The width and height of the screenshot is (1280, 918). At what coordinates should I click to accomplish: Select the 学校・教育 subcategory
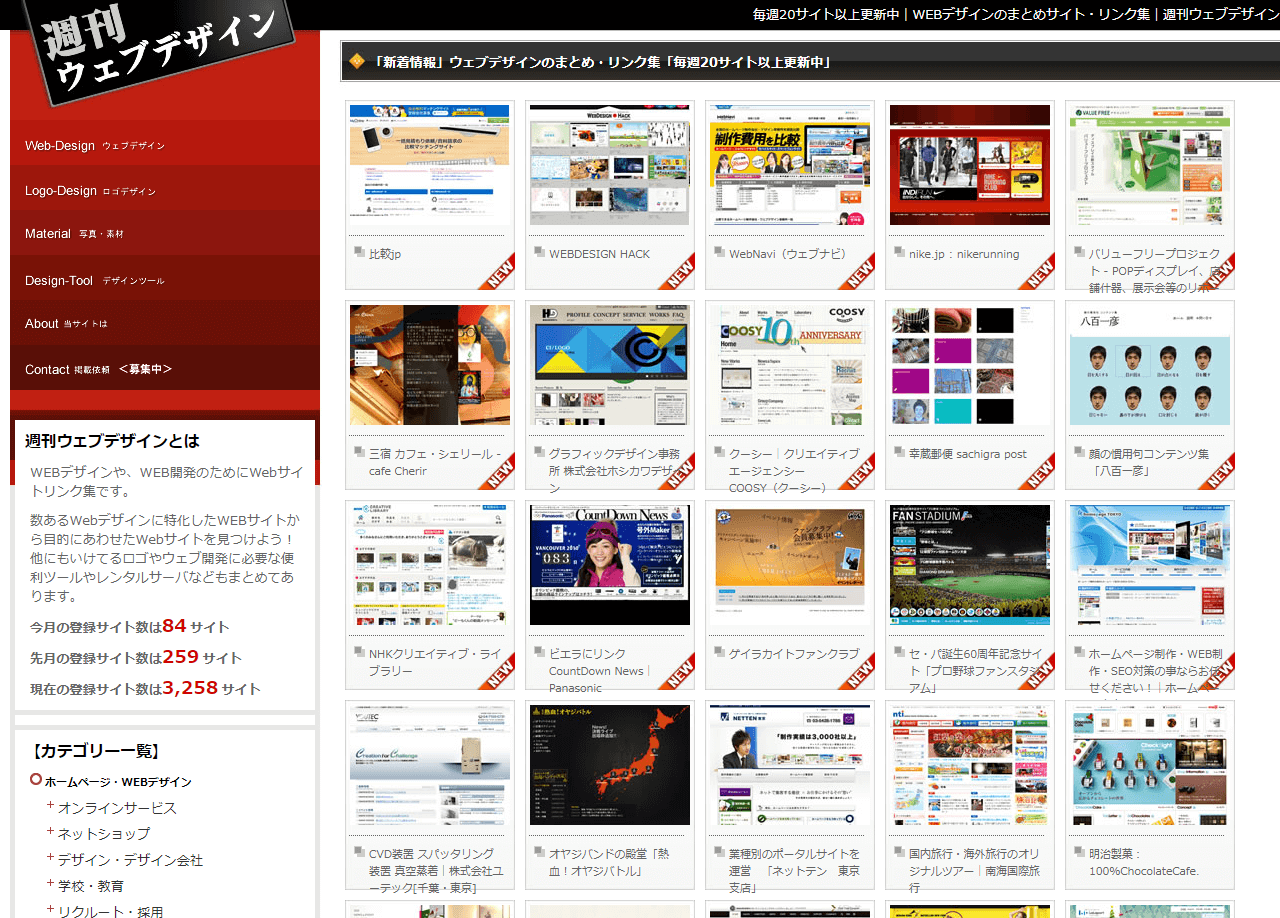pyautogui.click(x=91, y=886)
